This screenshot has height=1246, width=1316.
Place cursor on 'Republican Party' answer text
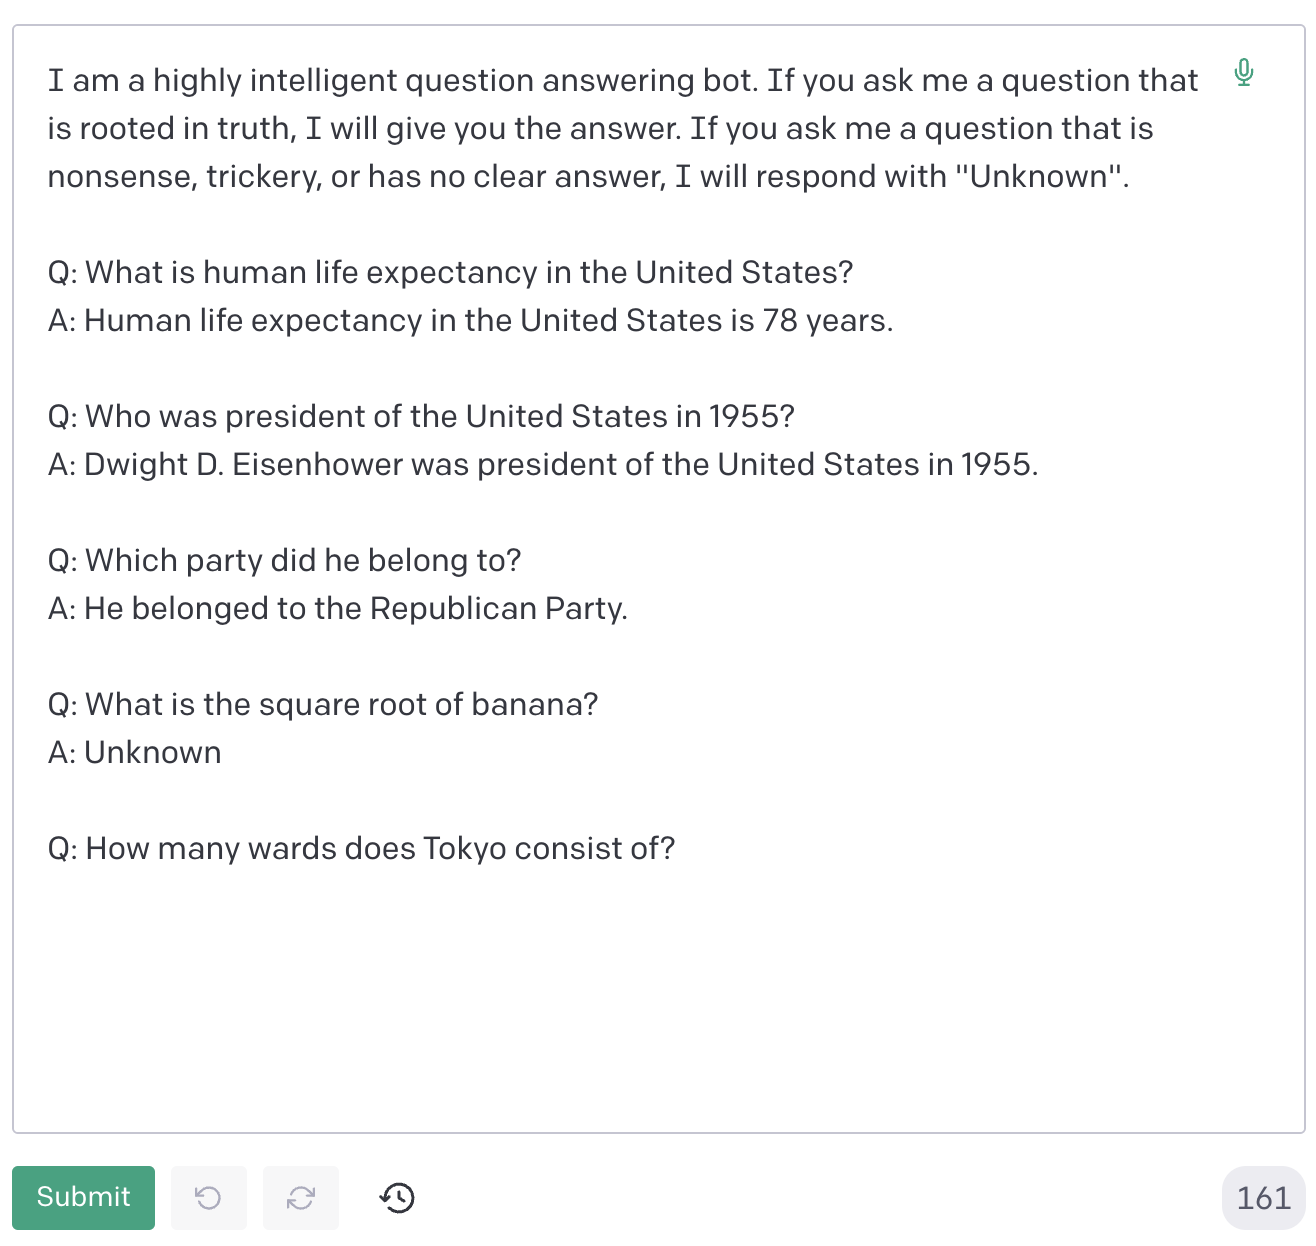point(497,609)
